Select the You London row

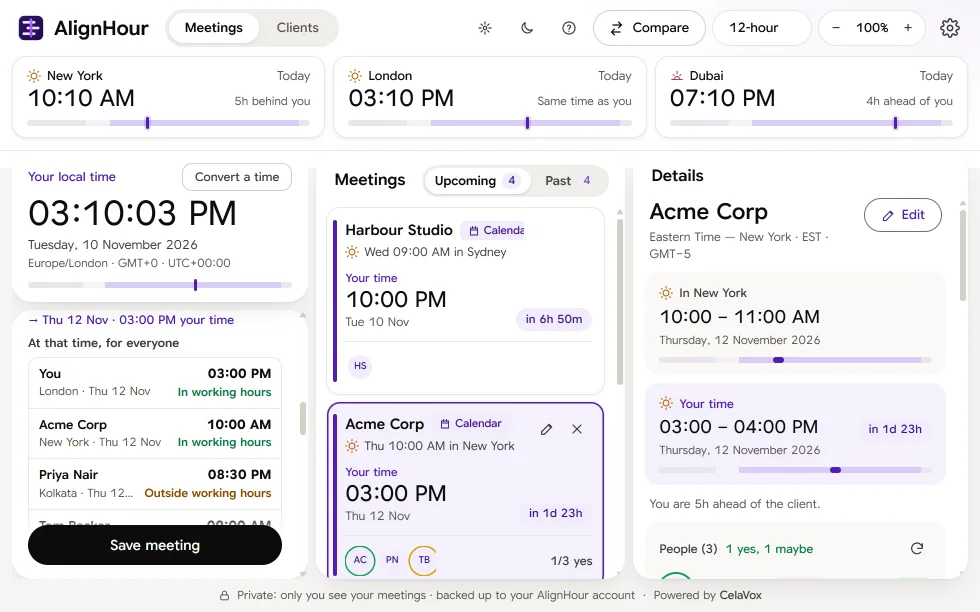click(155, 383)
